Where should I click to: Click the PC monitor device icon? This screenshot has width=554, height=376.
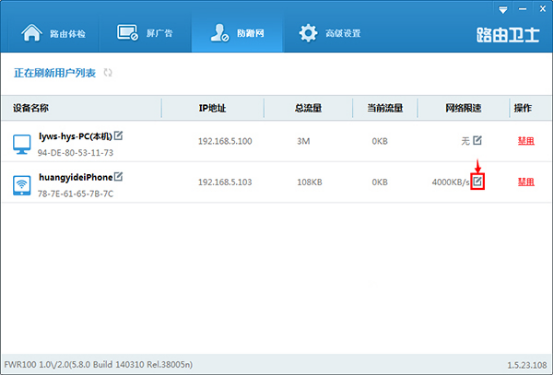22,144
